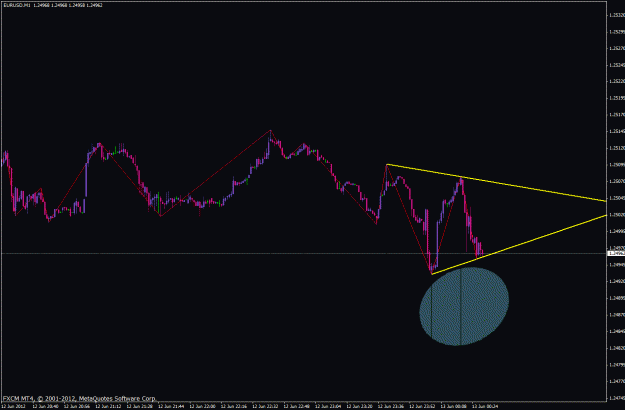Image resolution: width=625 pixels, height=410 pixels.
Task: Click the 1.24920 price scale label
Action: [617, 281]
